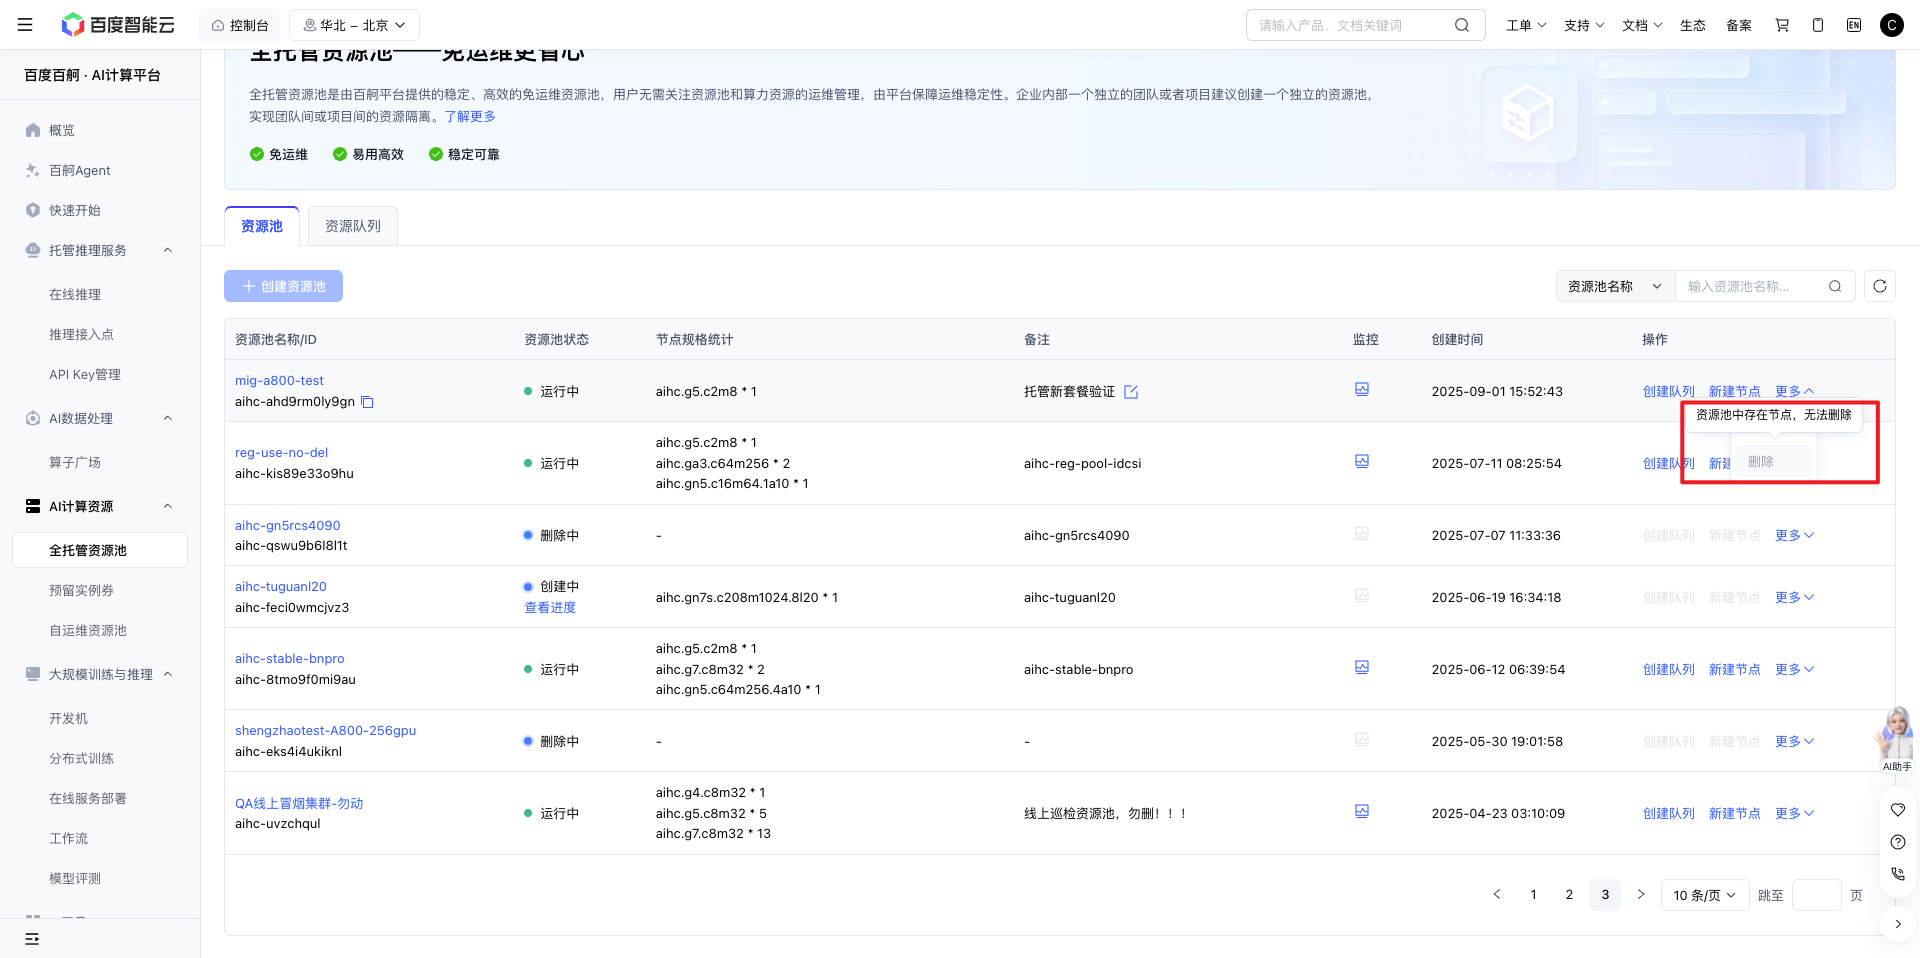Click the help question mark floating icon
This screenshot has height=958, width=1920.
(x=1898, y=842)
